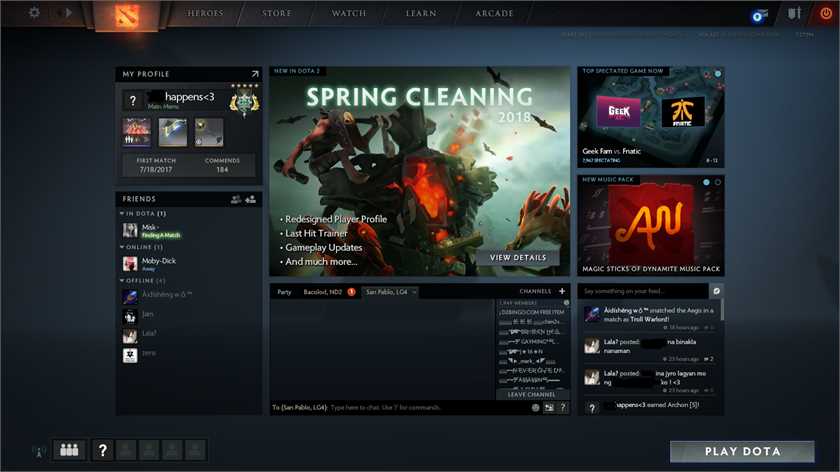Open the Heroes menu
The image size is (840, 472).
tap(205, 14)
